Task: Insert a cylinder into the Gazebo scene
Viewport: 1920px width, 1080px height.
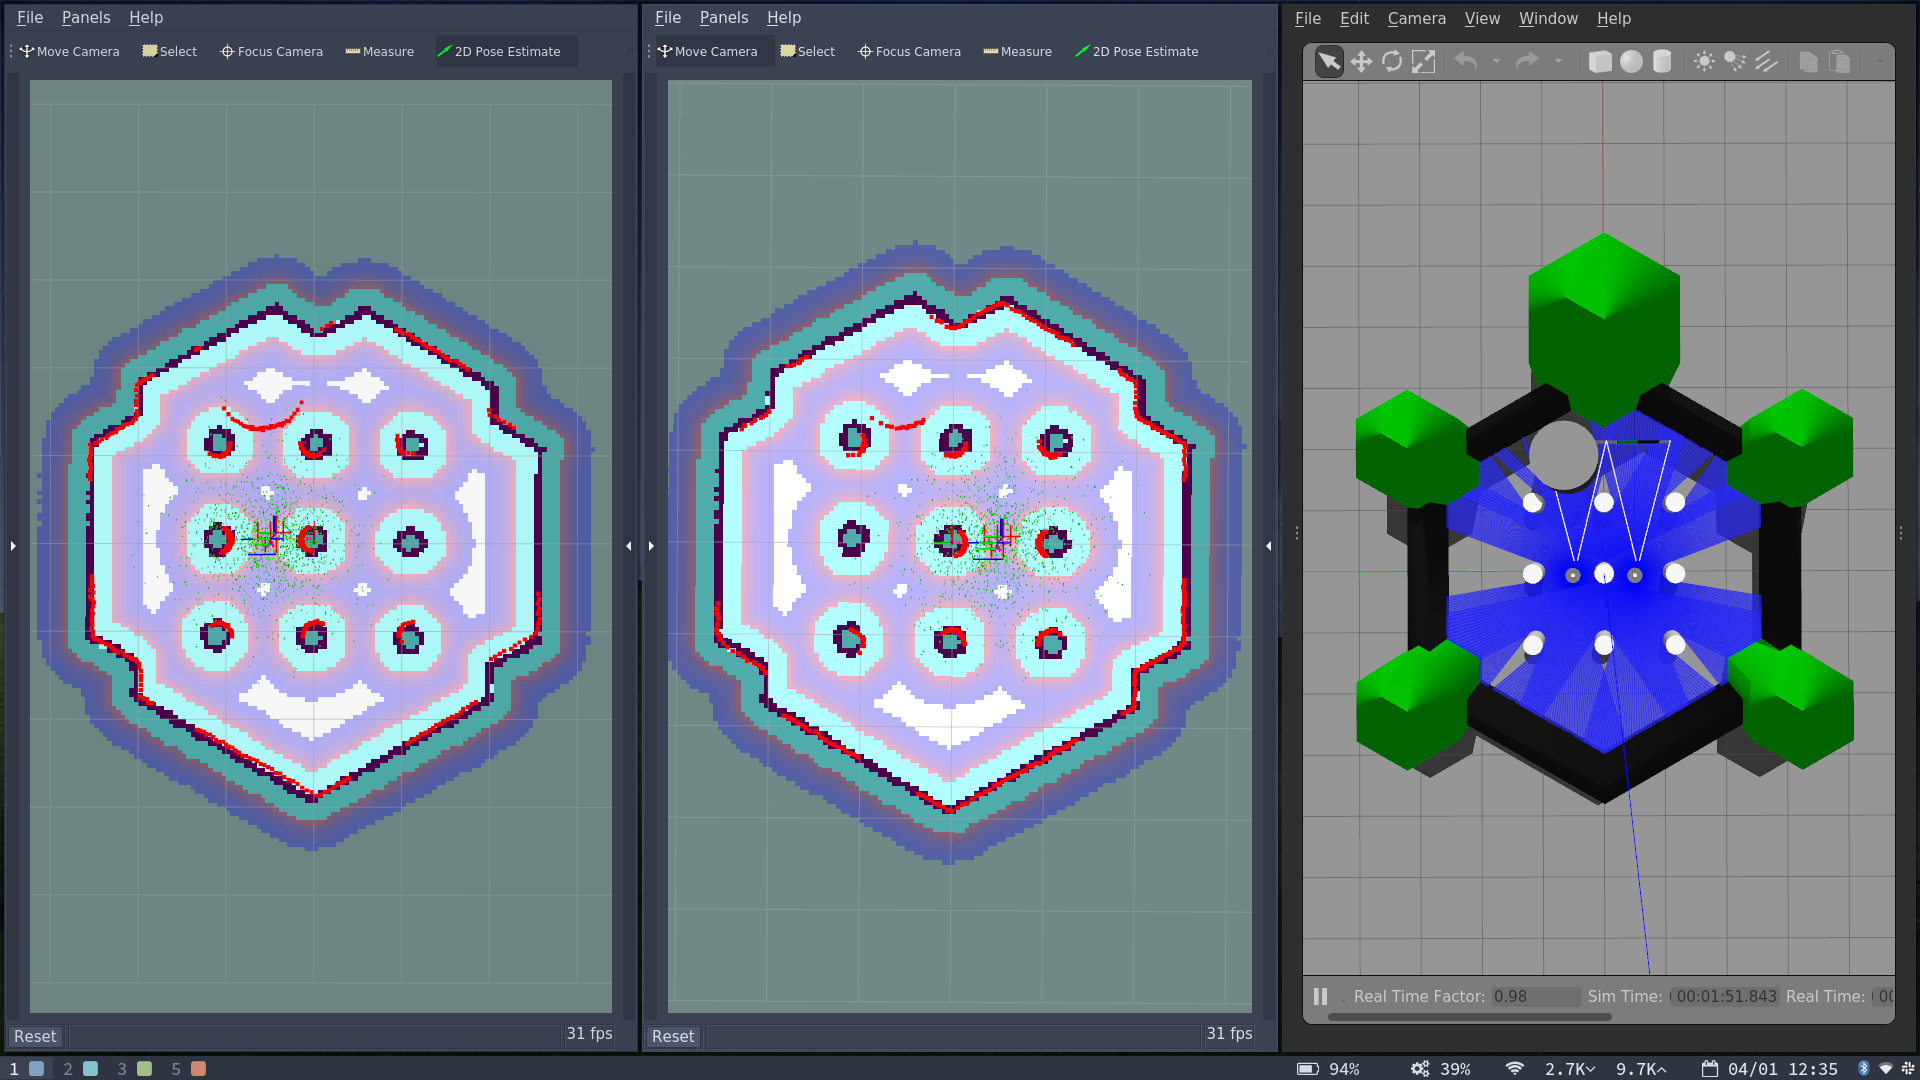Action: tap(1662, 61)
